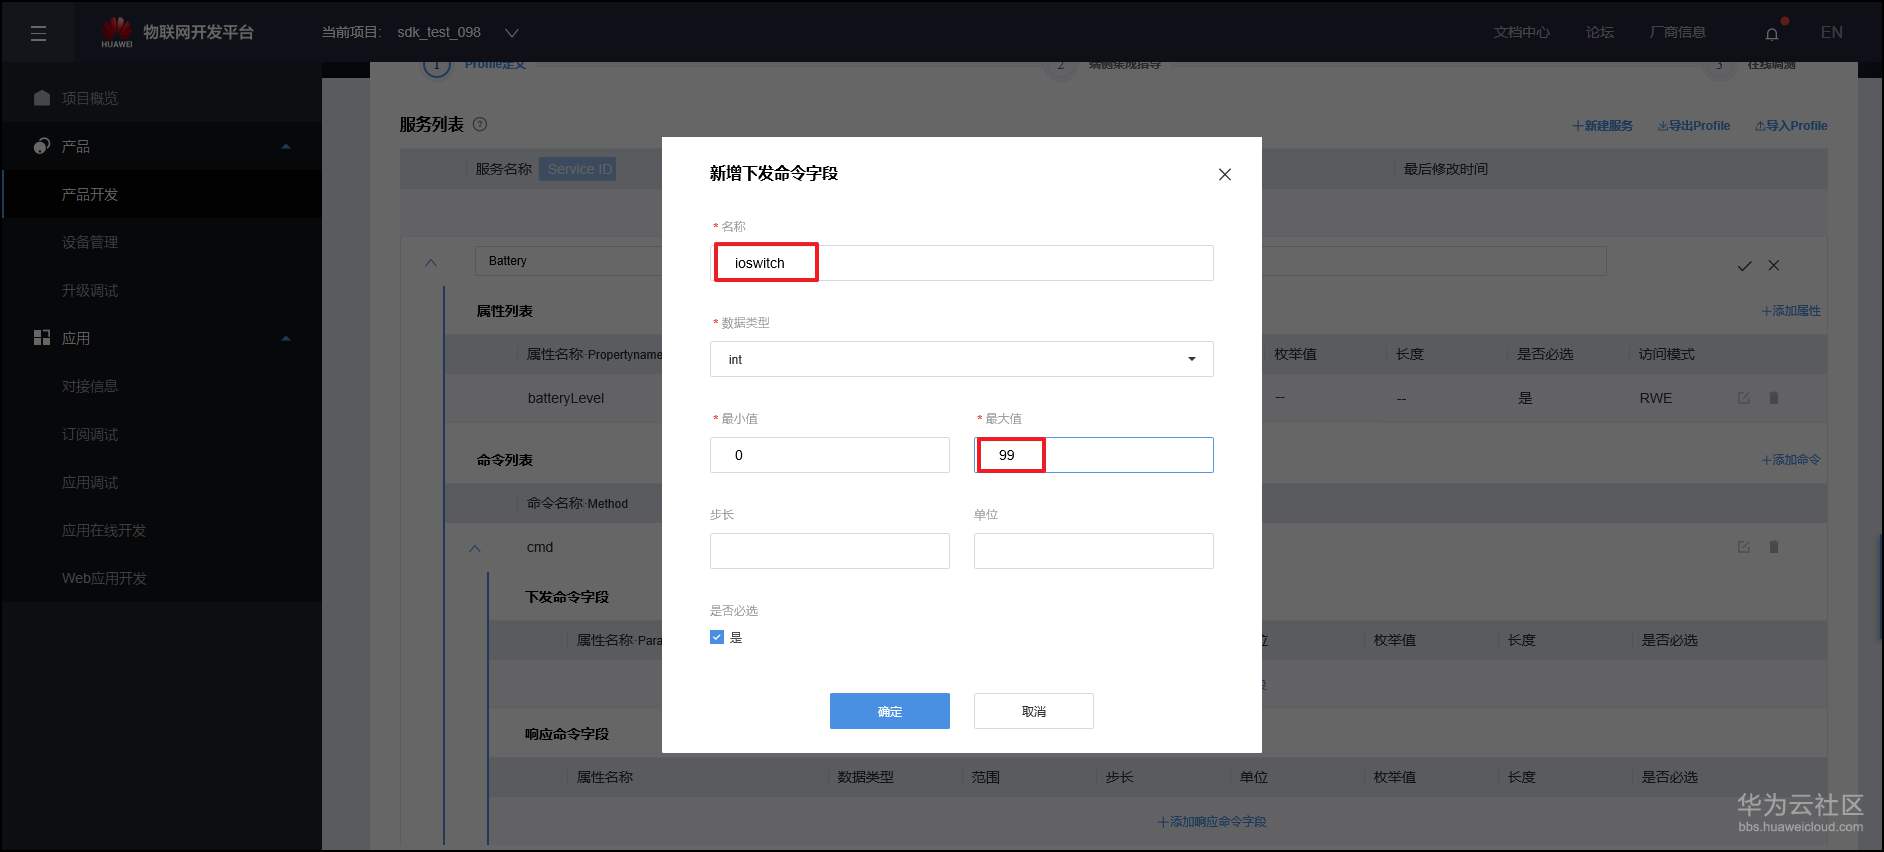Collapse the 产品 sidebar section
This screenshot has height=852, width=1884.
click(x=286, y=146)
